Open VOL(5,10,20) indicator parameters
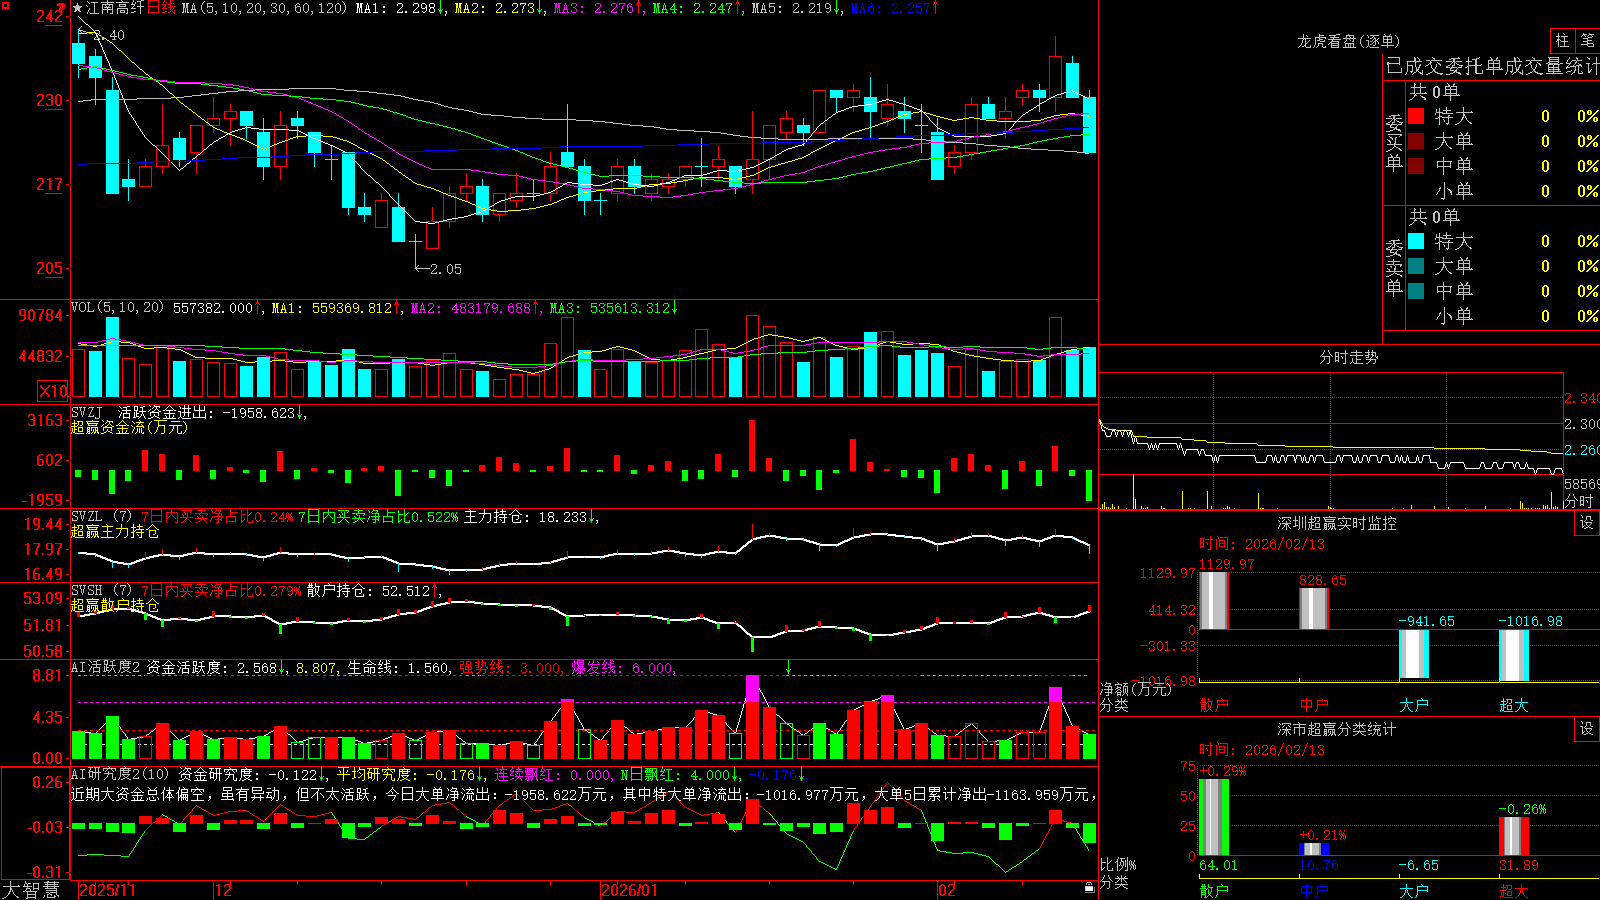 click(117, 308)
